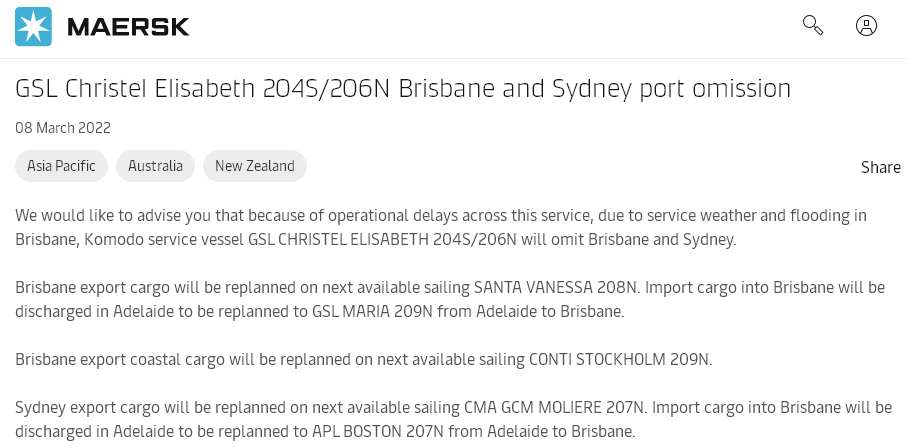The height and width of the screenshot is (448, 908).
Task: Click the Share button
Action: click(x=880, y=167)
